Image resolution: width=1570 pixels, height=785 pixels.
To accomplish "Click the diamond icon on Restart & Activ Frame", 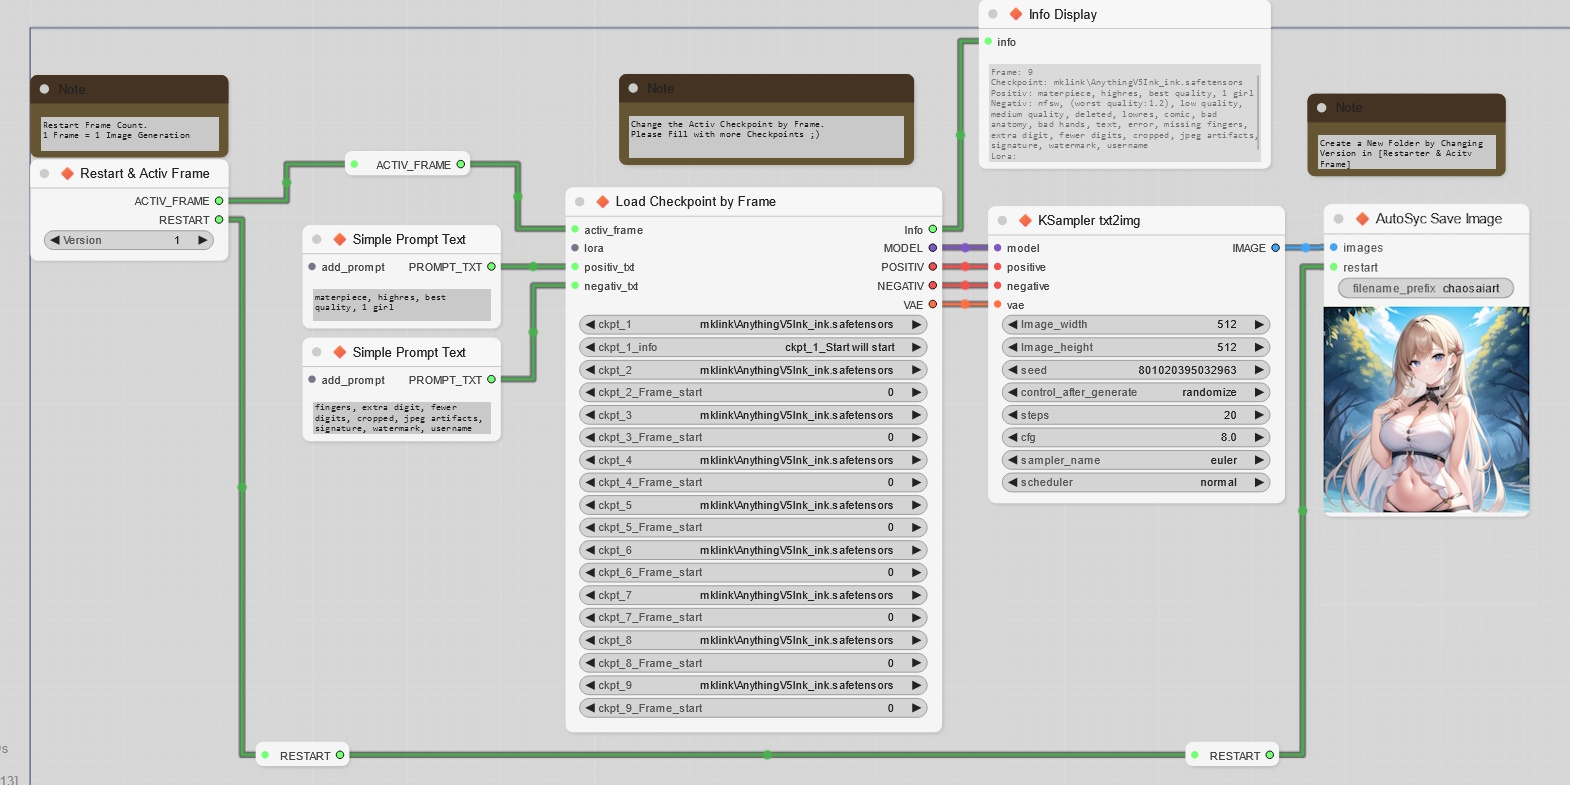I will tap(68, 174).
